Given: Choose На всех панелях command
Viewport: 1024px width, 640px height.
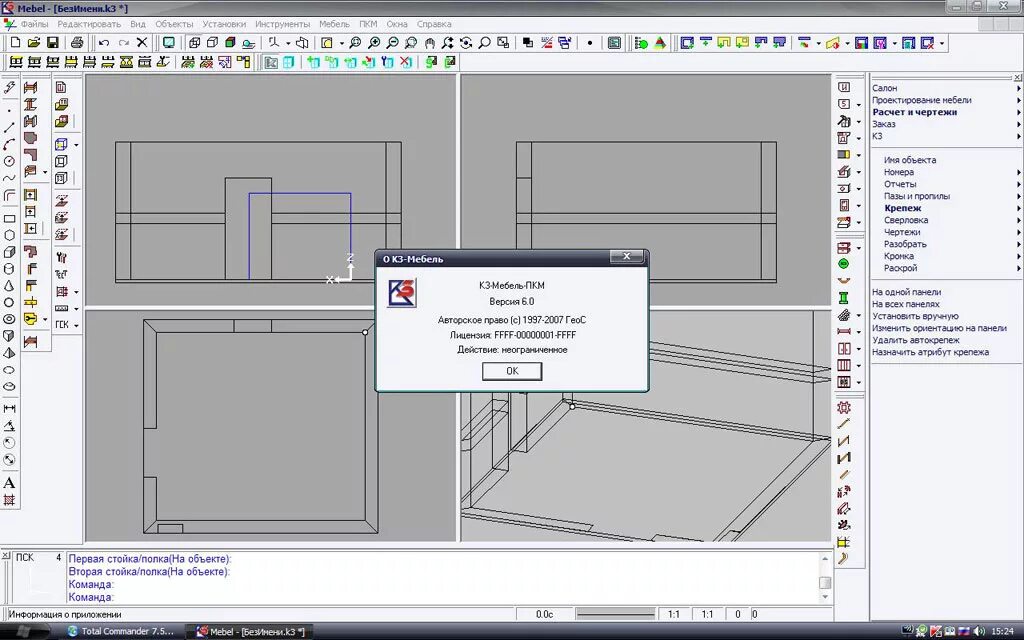Looking at the screenshot, I should pyautogui.click(x=905, y=304).
